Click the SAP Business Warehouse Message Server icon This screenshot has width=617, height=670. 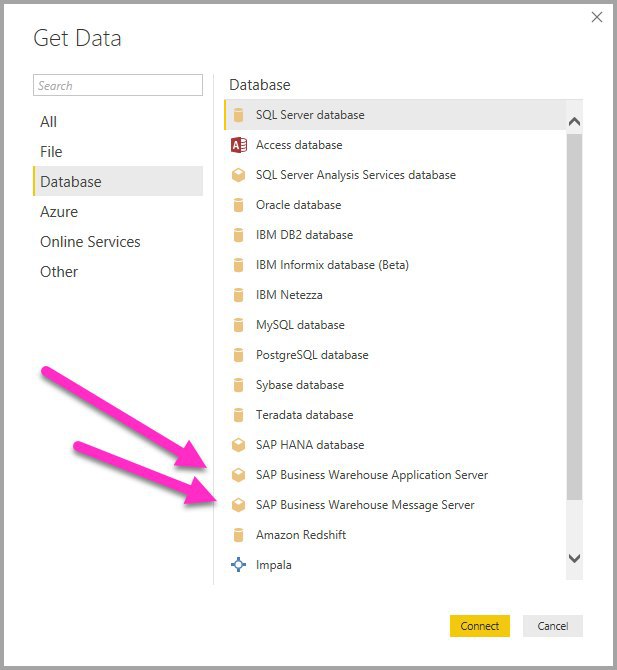coord(238,505)
